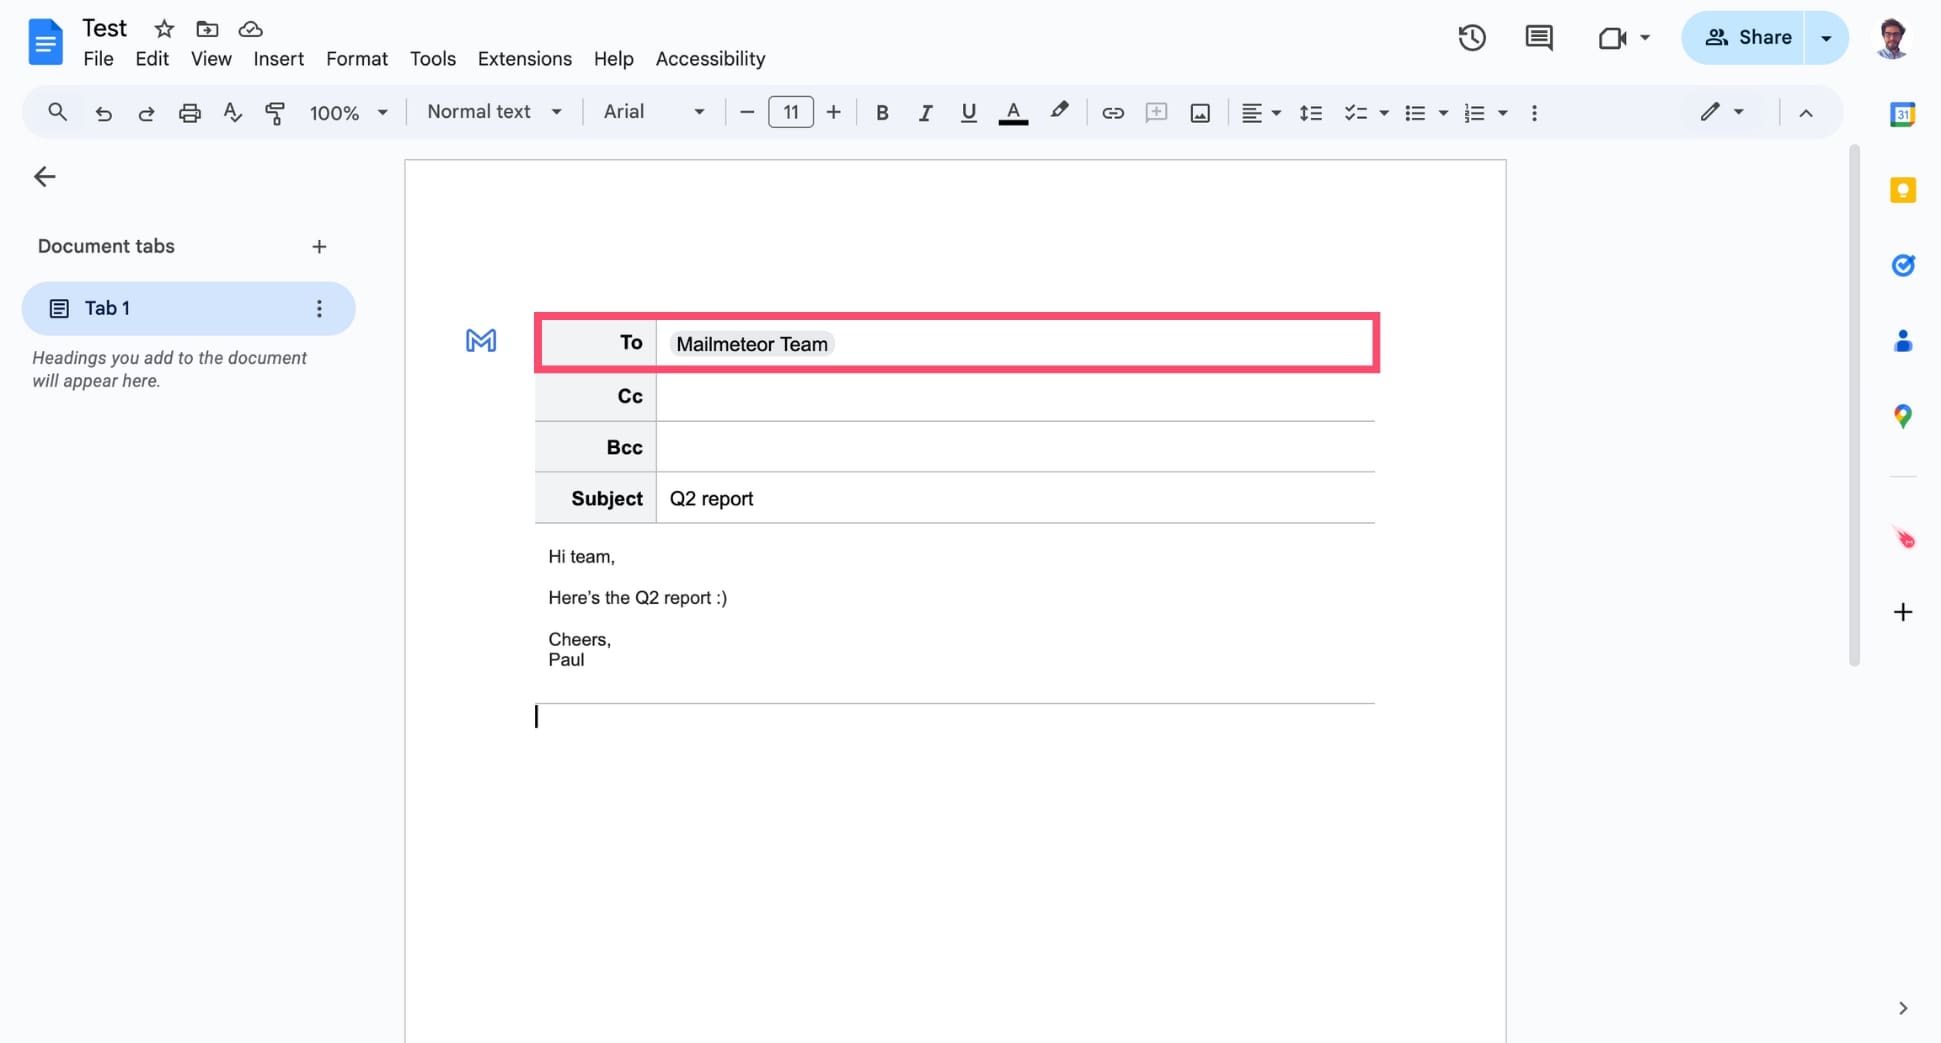
Task: Open version history via the clock icon
Action: point(1471,38)
